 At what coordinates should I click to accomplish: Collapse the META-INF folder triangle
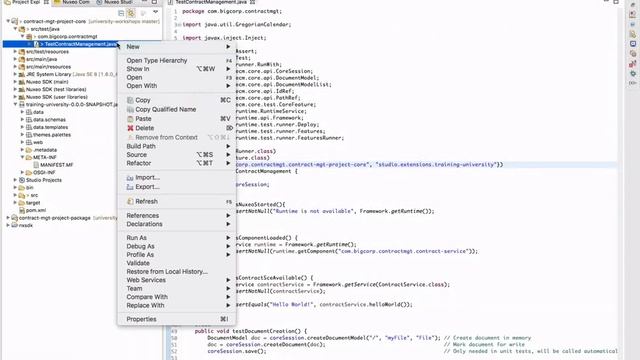(x=22, y=157)
